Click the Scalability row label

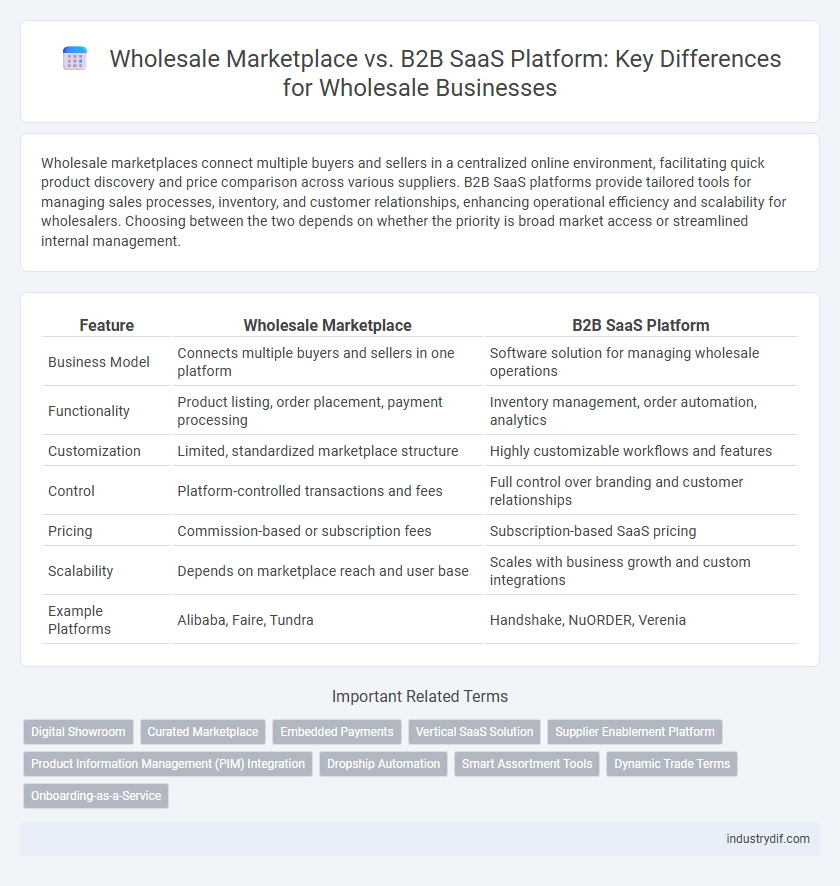[81, 571]
